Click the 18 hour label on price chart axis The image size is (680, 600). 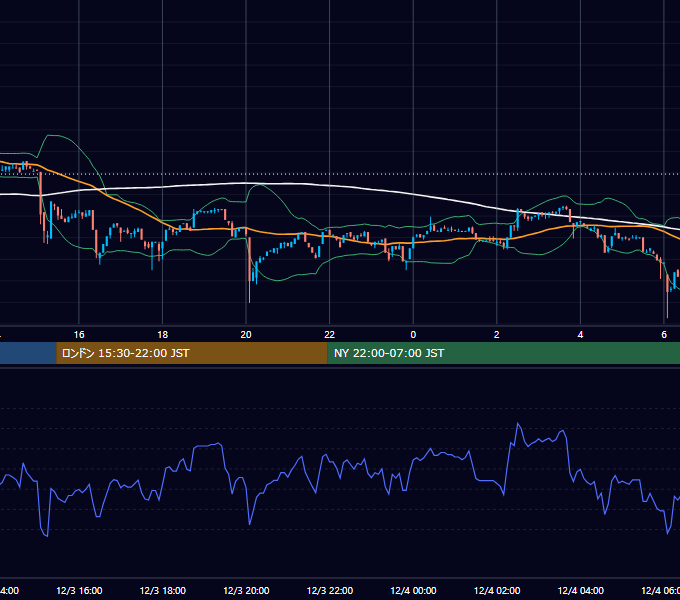coord(163,335)
